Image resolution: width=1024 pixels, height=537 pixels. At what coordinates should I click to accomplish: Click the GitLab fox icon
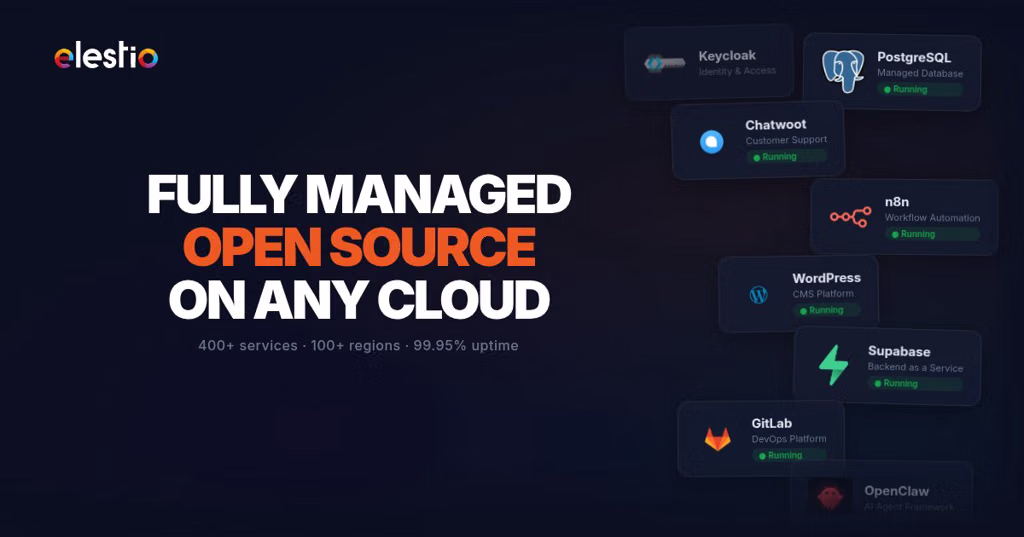coord(717,439)
